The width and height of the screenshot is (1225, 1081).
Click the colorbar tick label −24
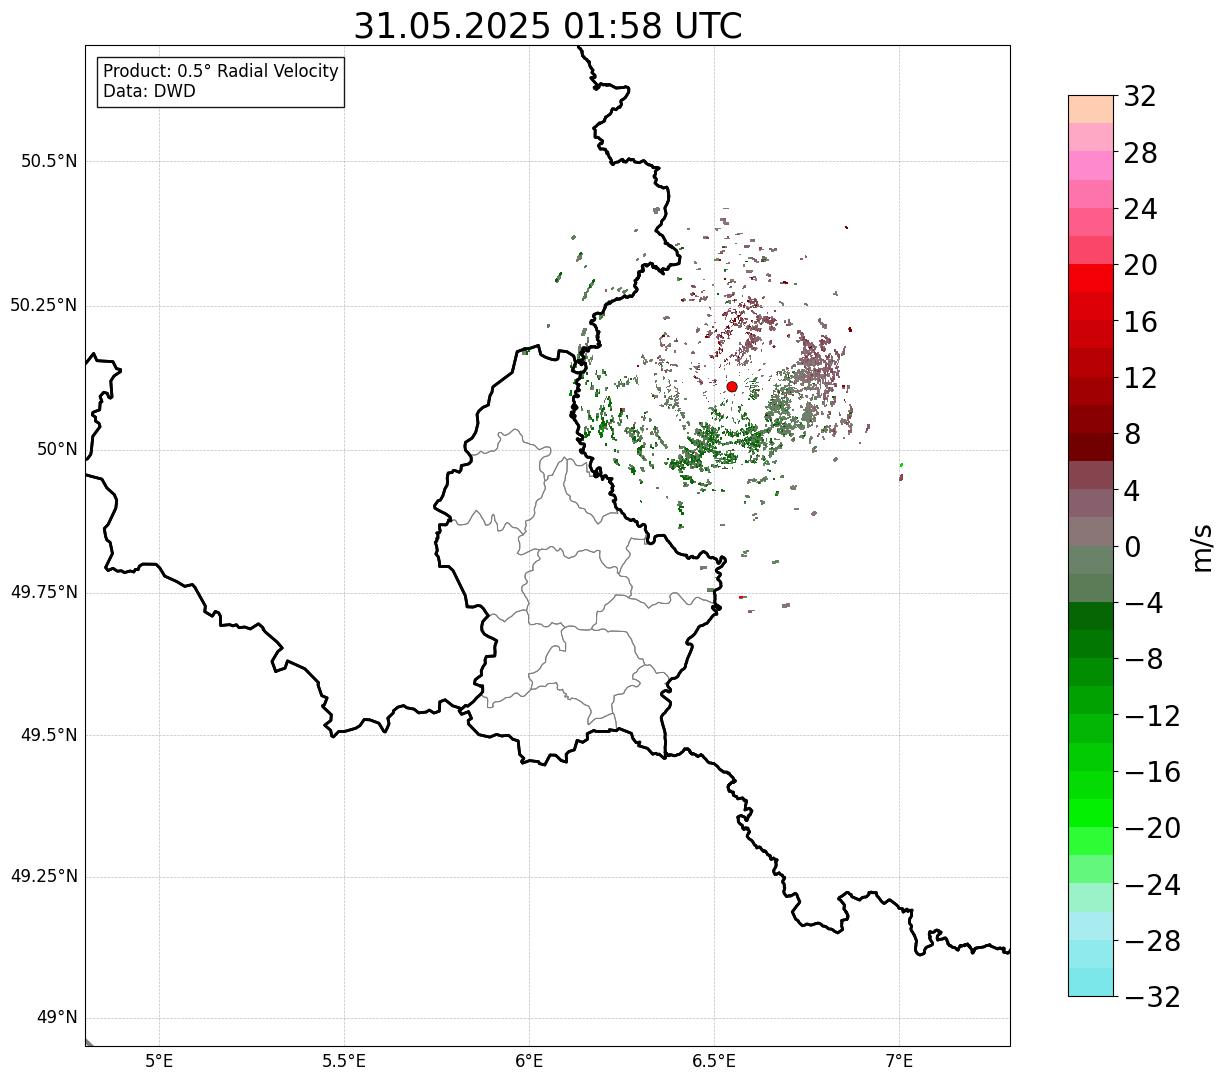(x=1152, y=885)
